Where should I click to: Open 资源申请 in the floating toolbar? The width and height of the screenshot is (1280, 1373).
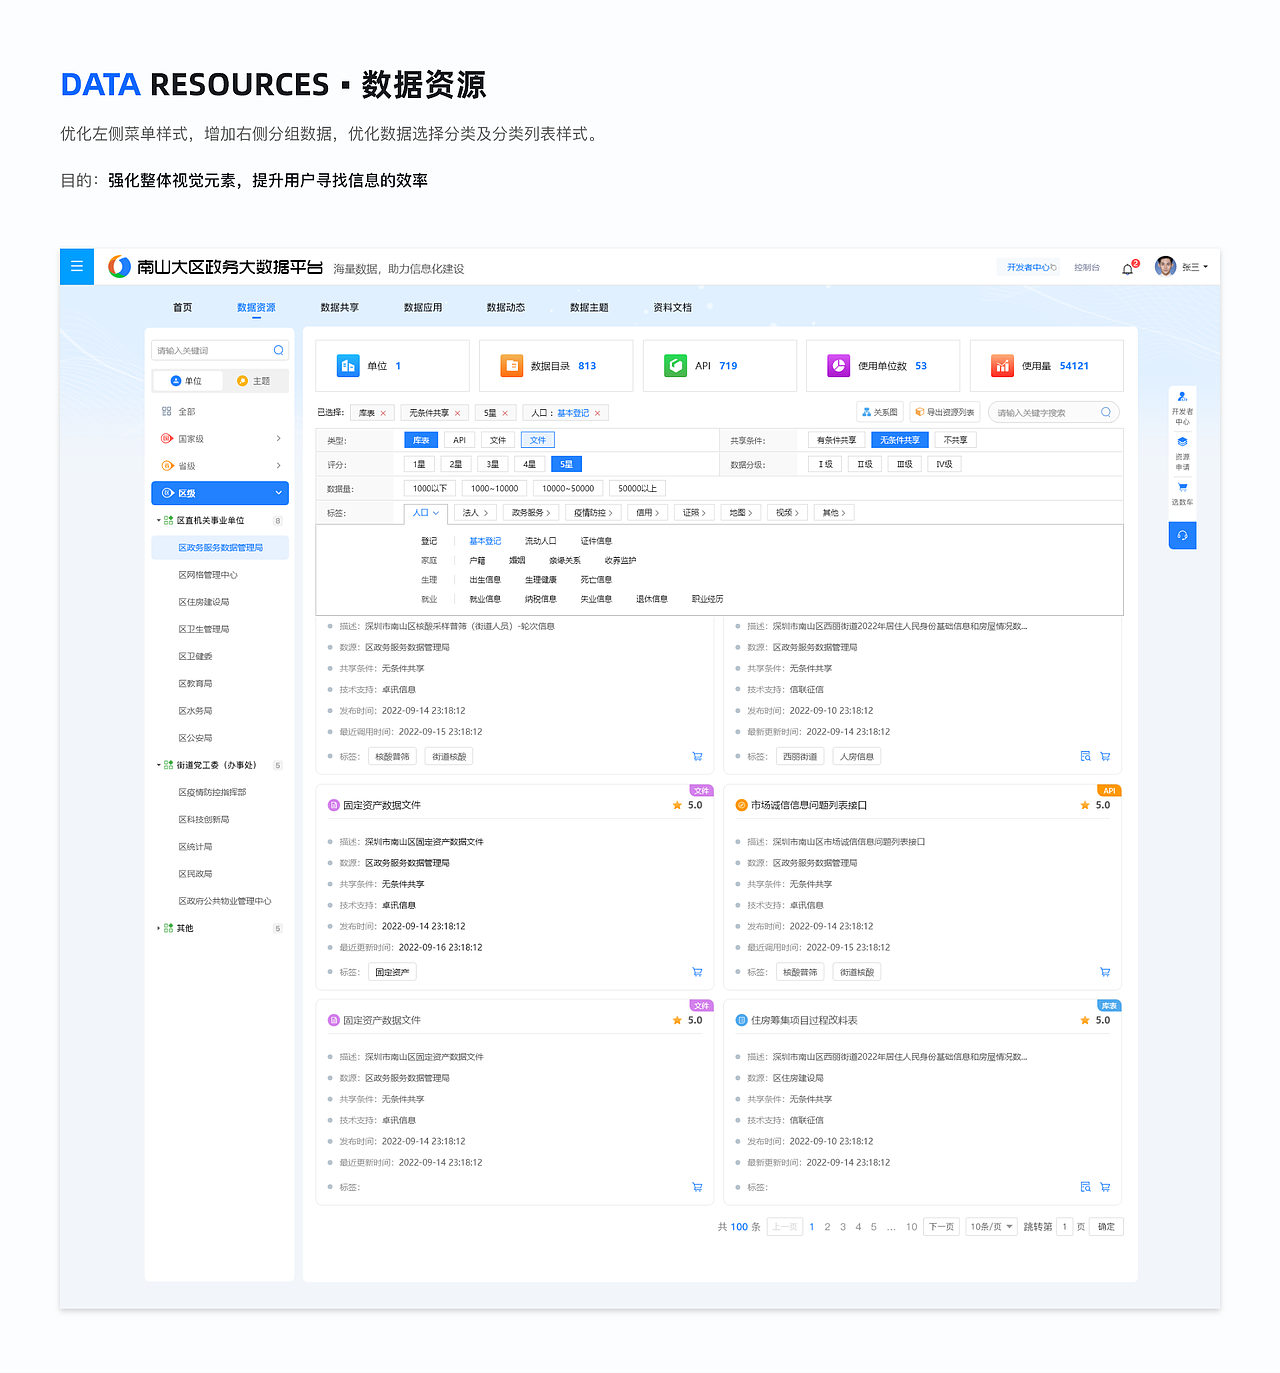tap(1182, 453)
